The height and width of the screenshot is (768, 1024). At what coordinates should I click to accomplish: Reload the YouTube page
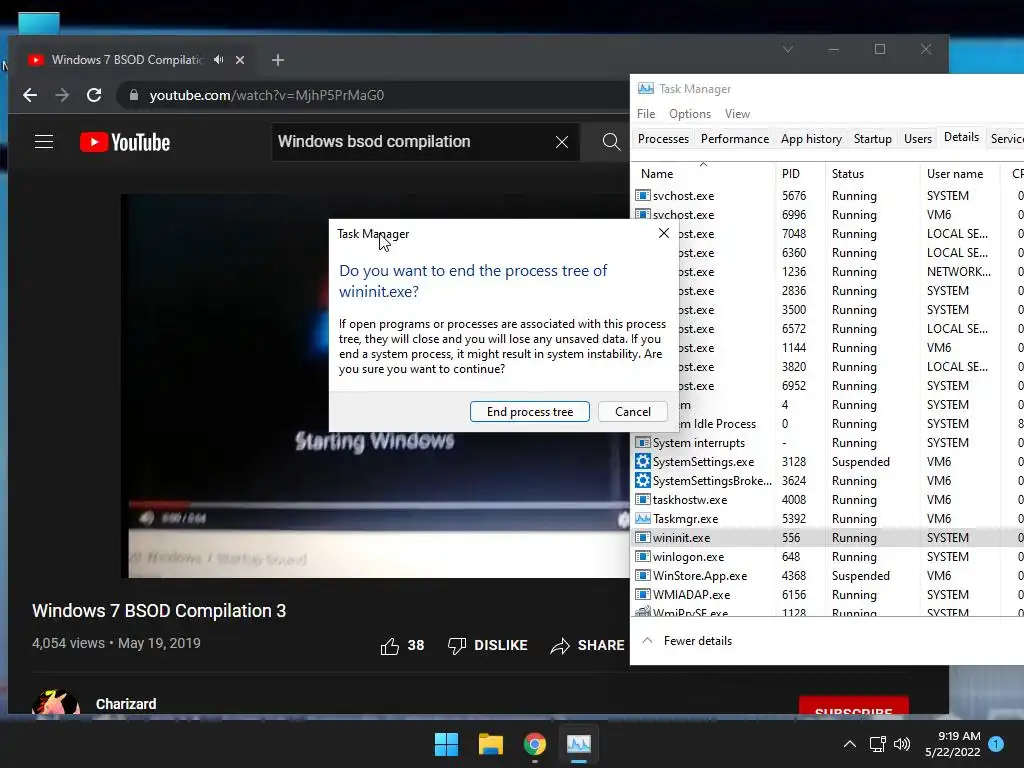[x=94, y=95]
